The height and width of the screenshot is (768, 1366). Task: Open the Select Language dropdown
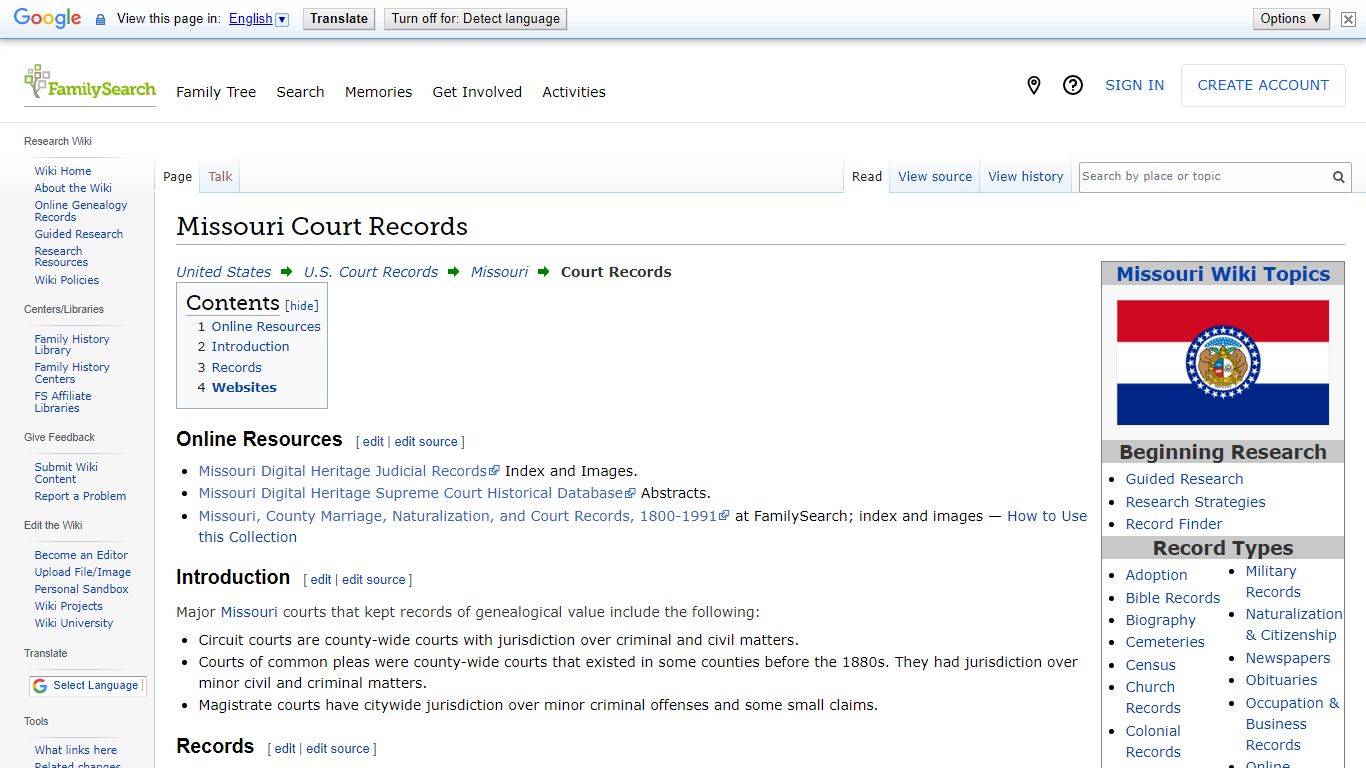point(87,686)
